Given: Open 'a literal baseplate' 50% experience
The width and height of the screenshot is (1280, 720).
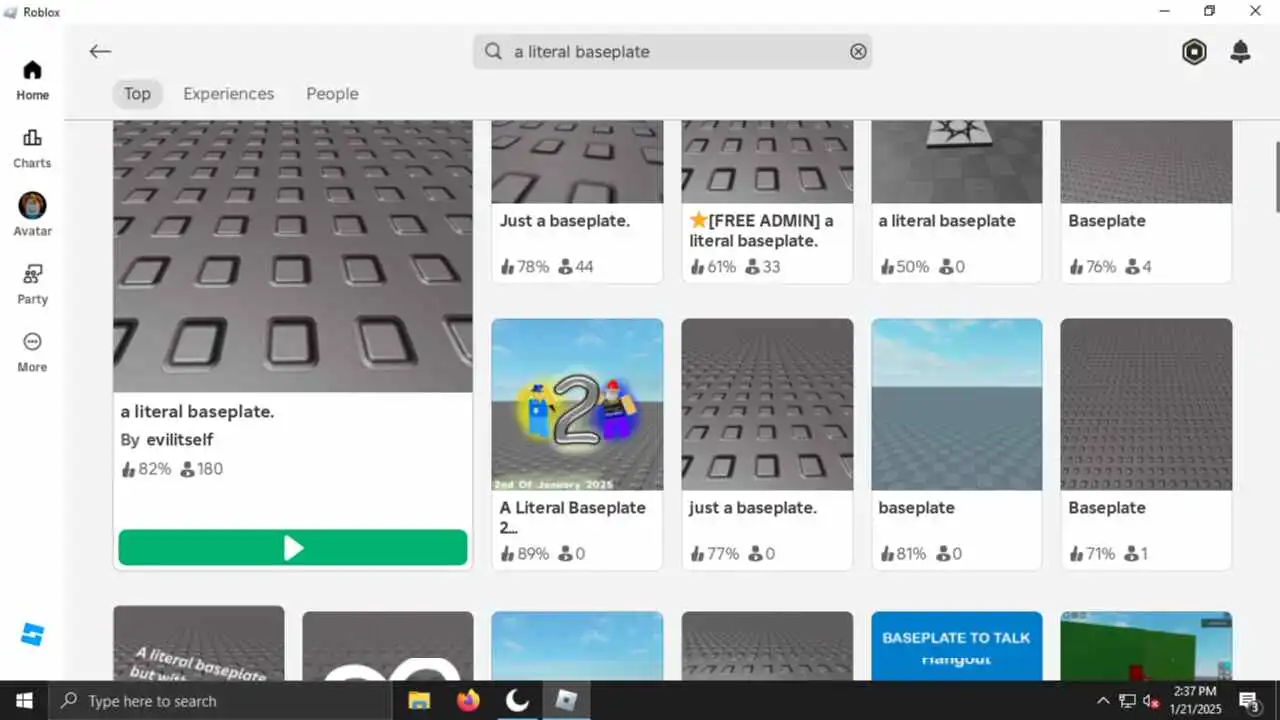Looking at the screenshot, I should click(x=957, y=201).
